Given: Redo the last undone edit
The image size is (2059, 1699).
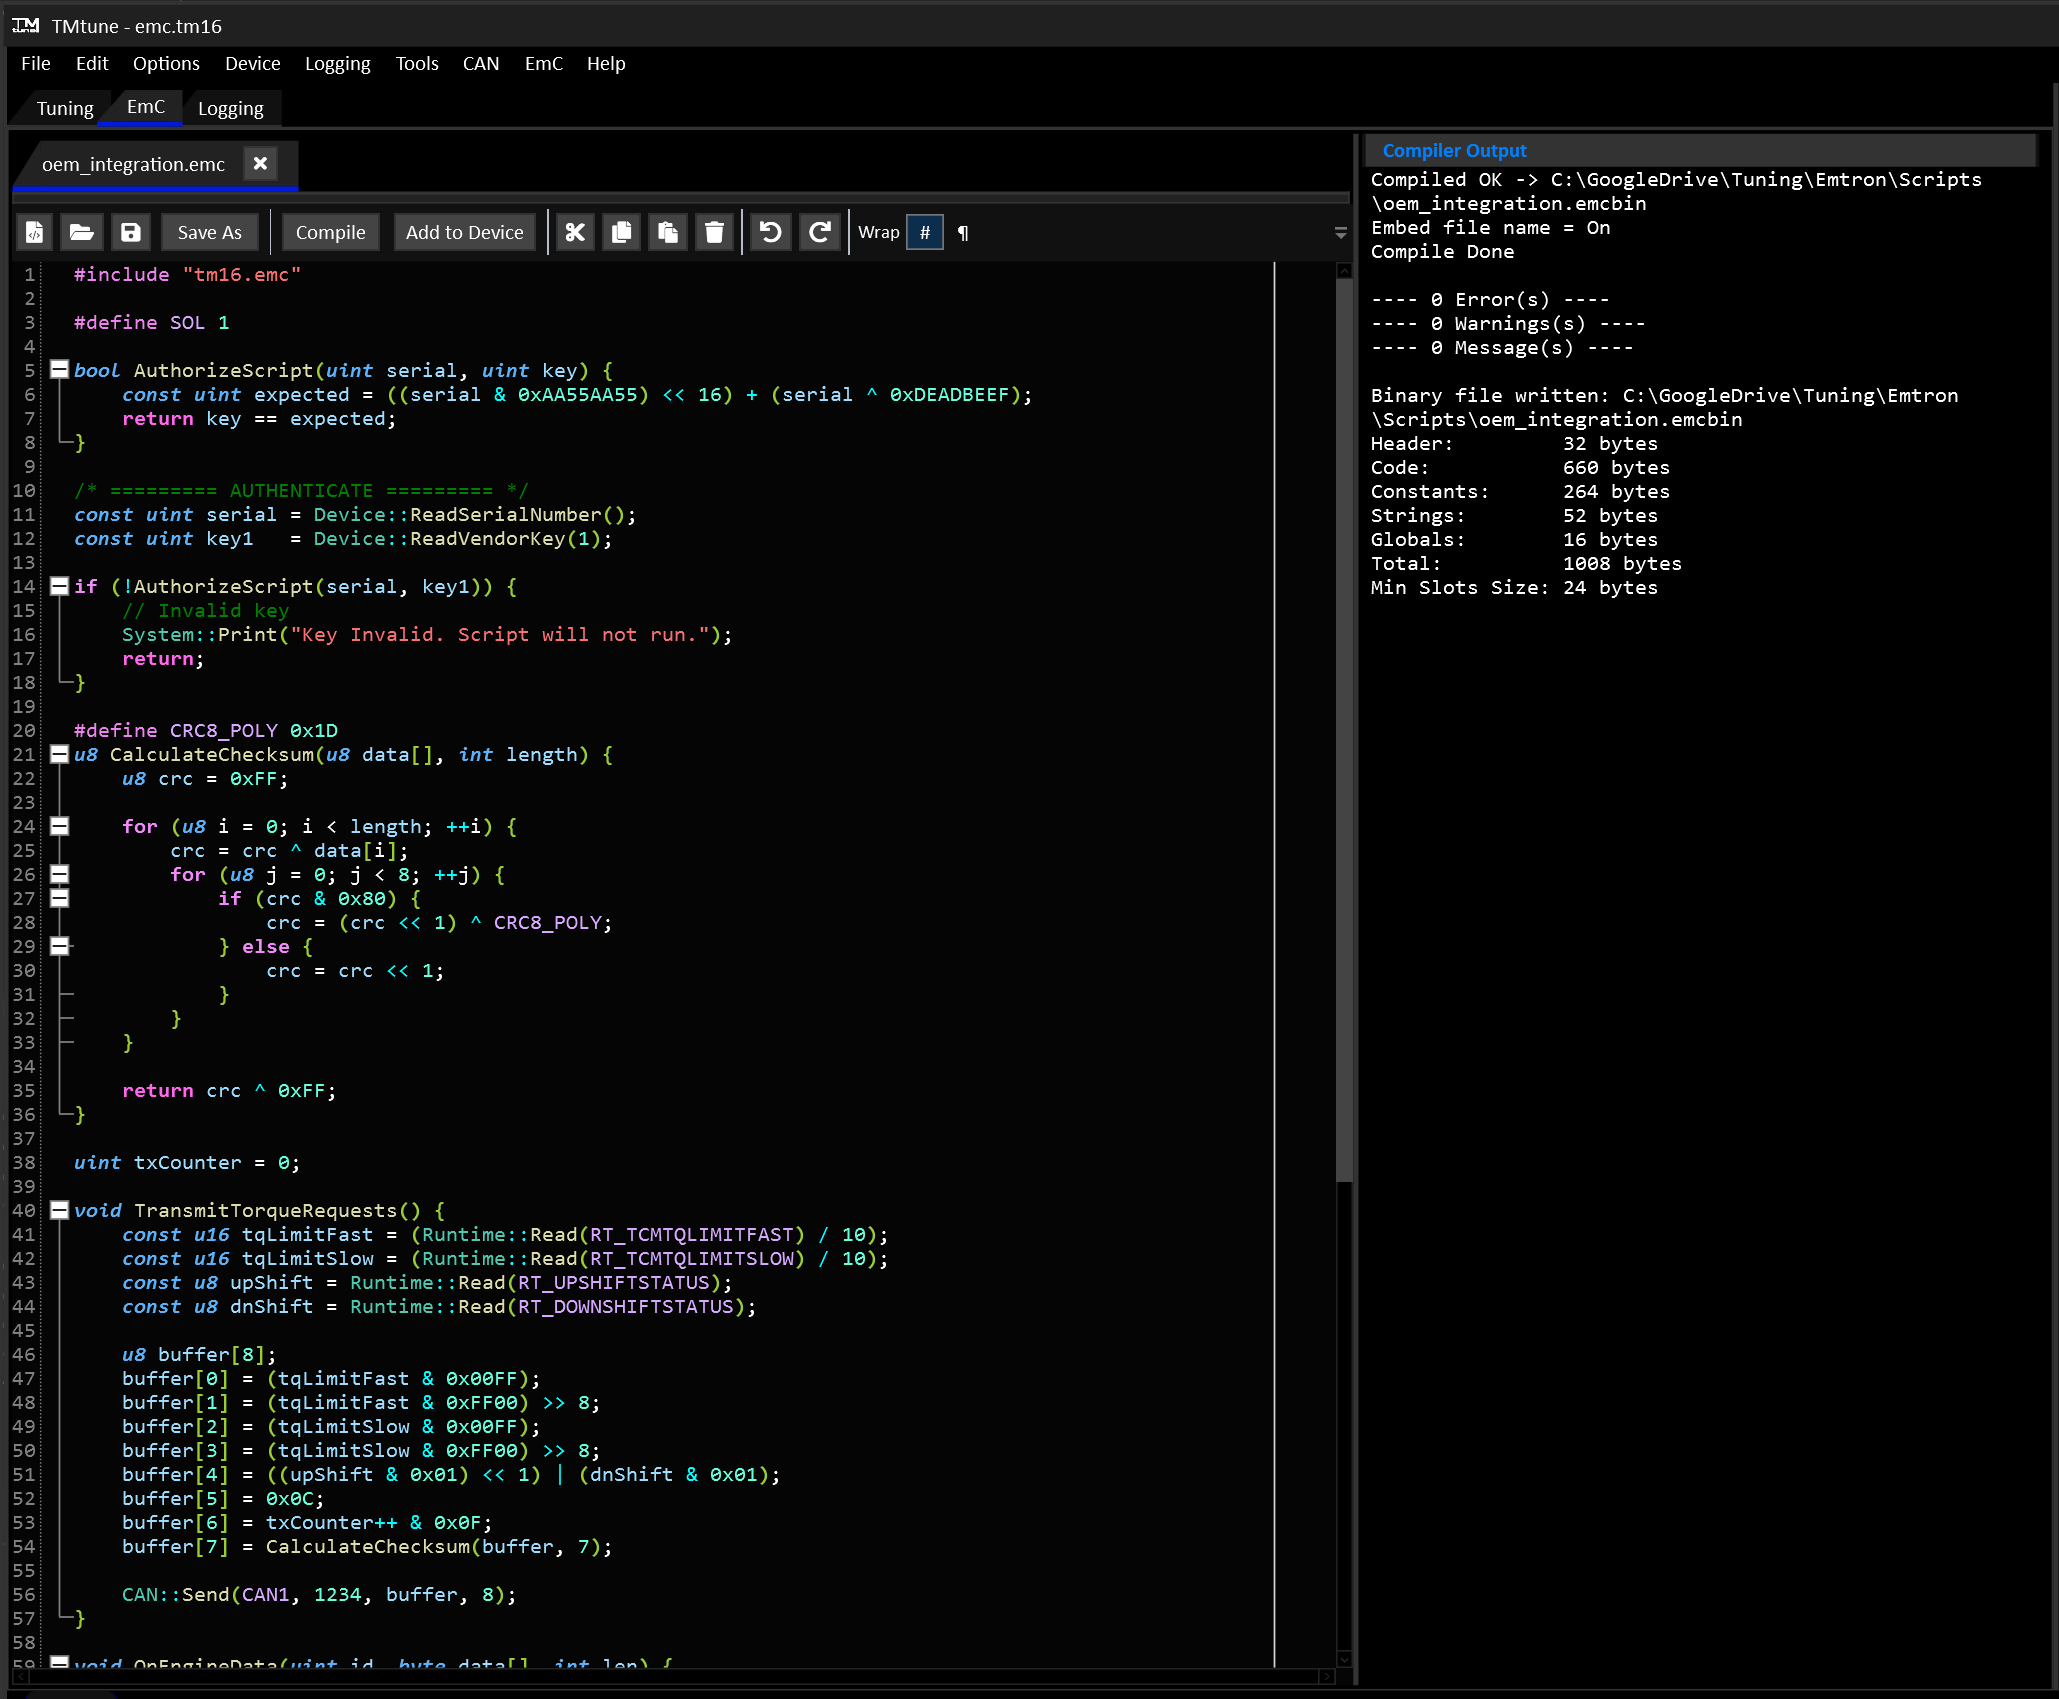Looking at the screenshot, I should click(820, 232).
